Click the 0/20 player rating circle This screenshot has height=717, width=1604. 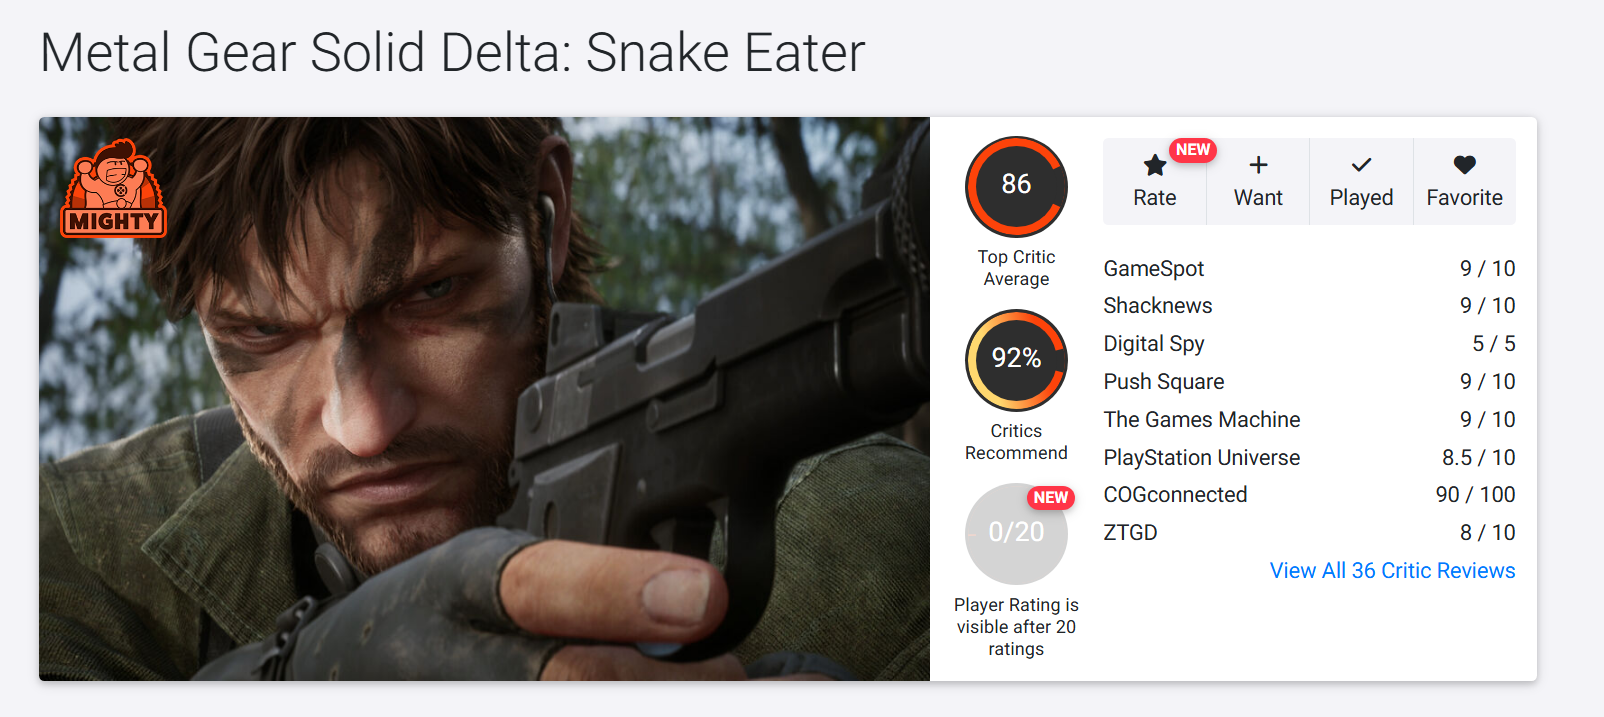pos(1016,533)
